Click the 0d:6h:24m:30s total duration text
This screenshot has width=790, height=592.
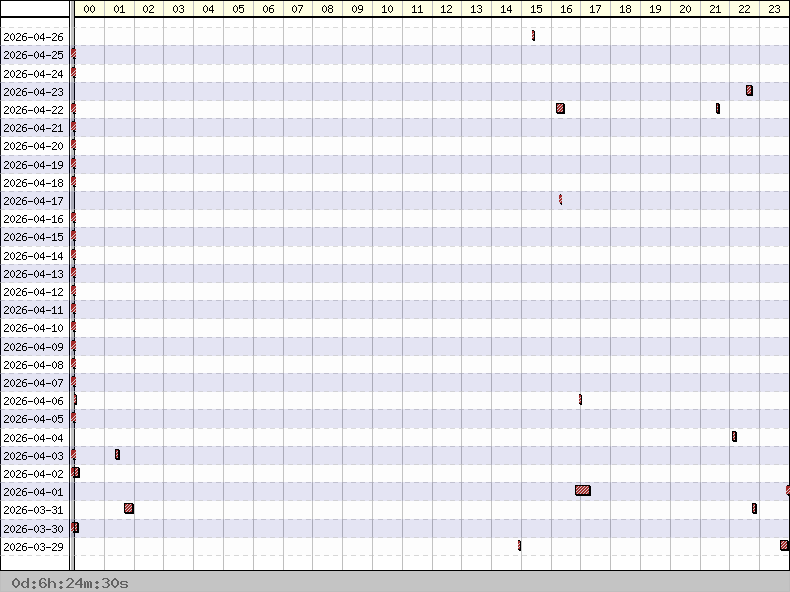(70, 582)
